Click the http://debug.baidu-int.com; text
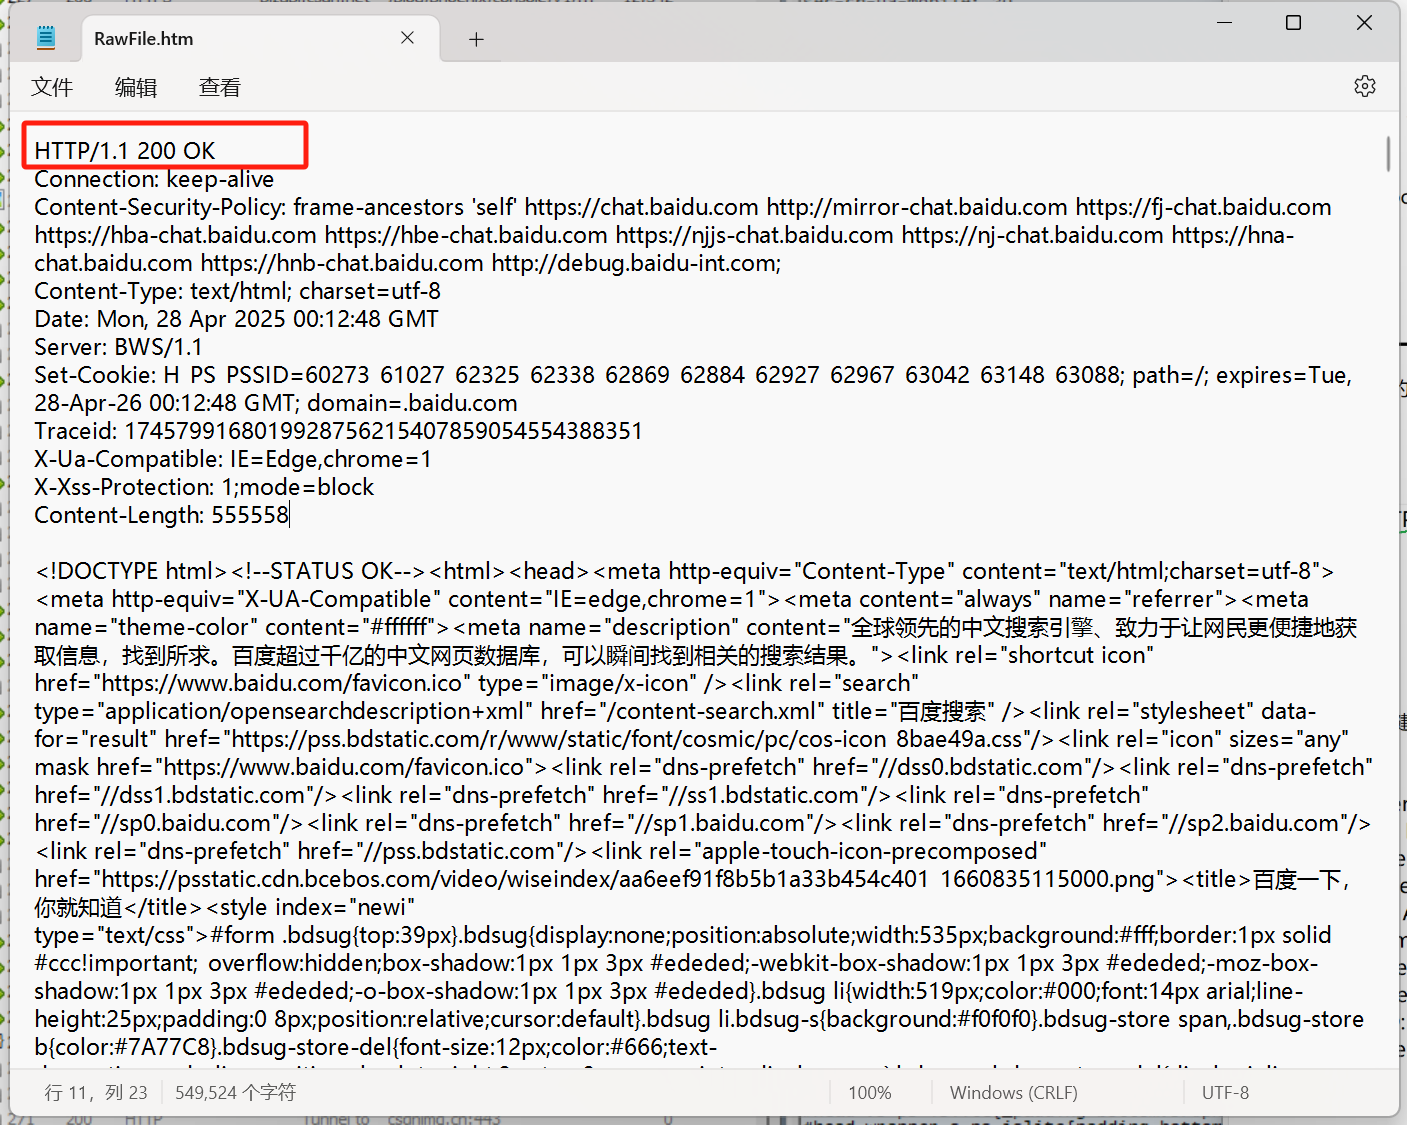1407x1125 pixels. [x=637, y=263]
